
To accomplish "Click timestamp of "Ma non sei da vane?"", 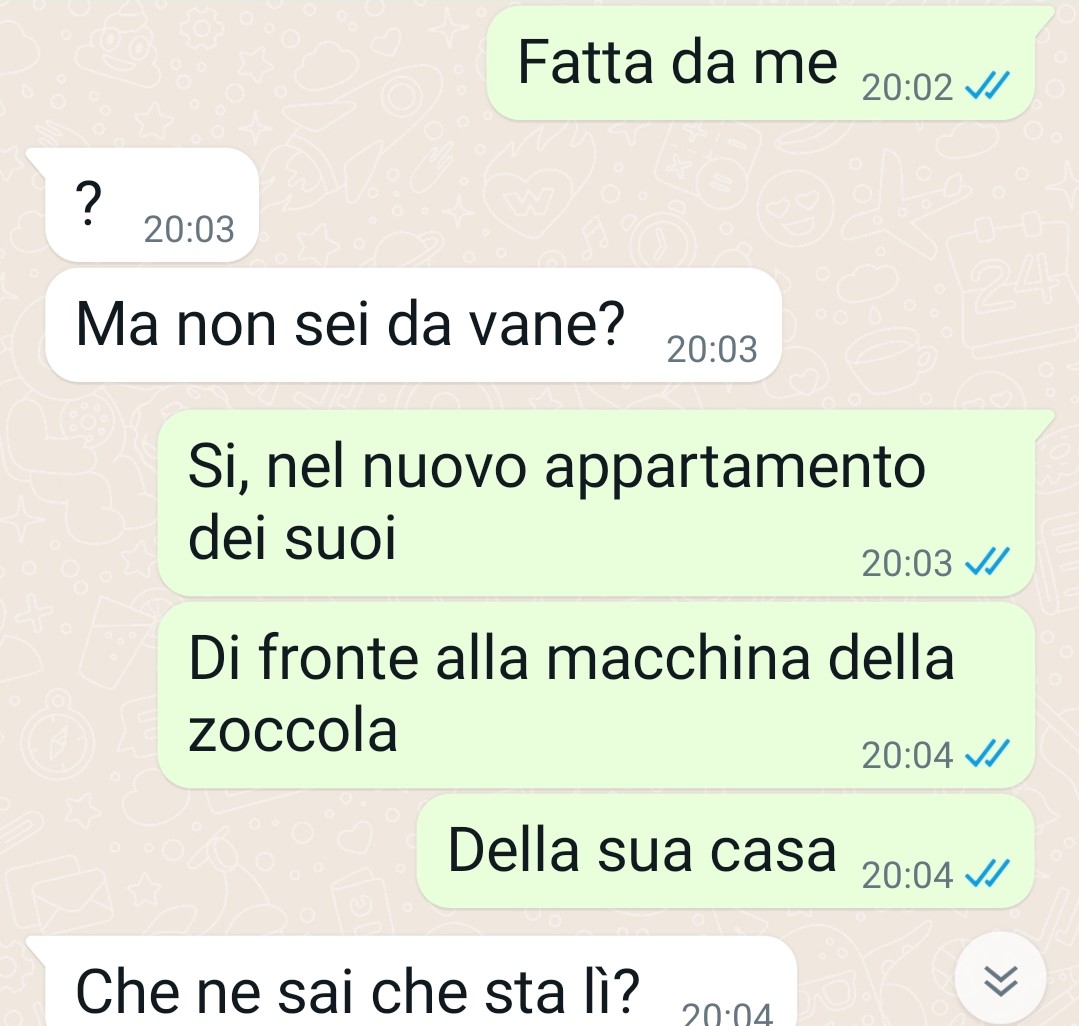I will [712, 349].
